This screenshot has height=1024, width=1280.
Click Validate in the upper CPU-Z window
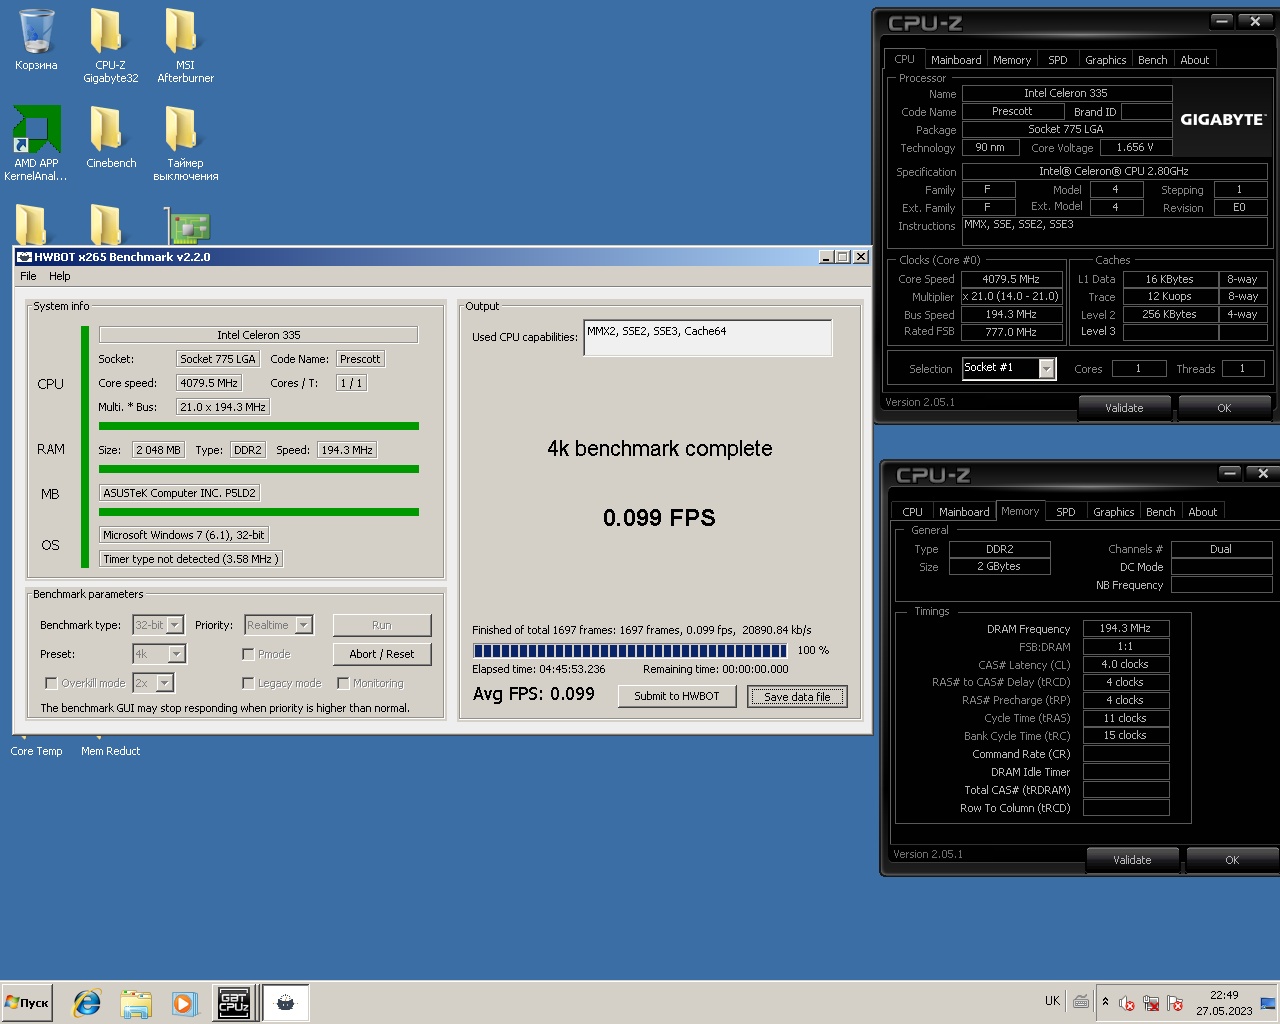pyautogui.click(x=1124, y=408)
